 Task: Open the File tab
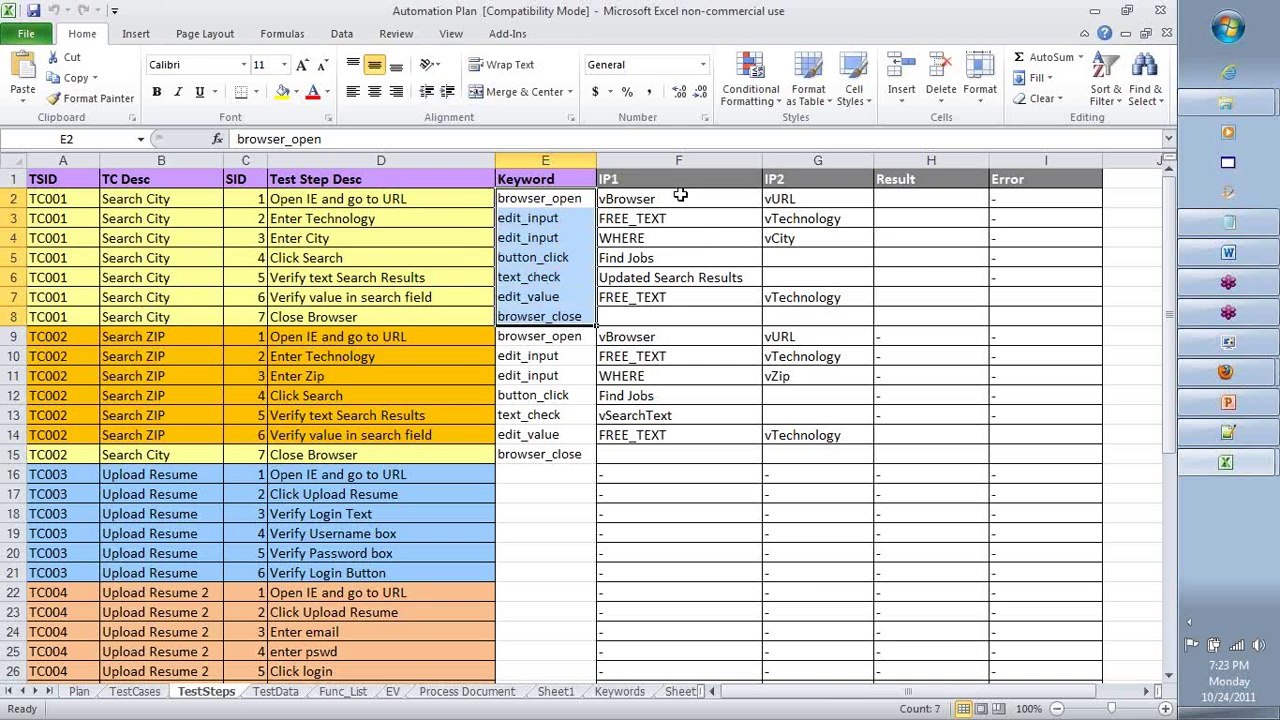tap(26, 34)
